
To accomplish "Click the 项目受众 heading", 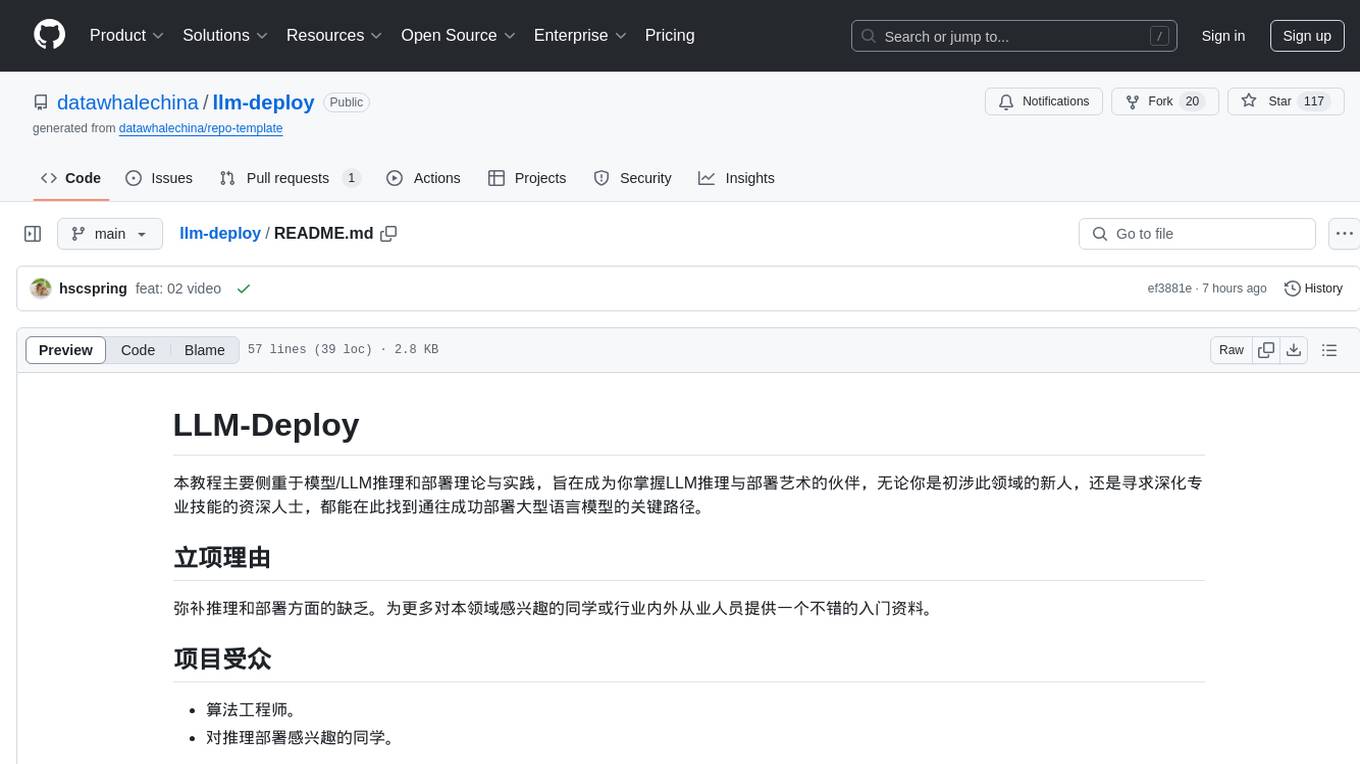I will tap(222, 659).
